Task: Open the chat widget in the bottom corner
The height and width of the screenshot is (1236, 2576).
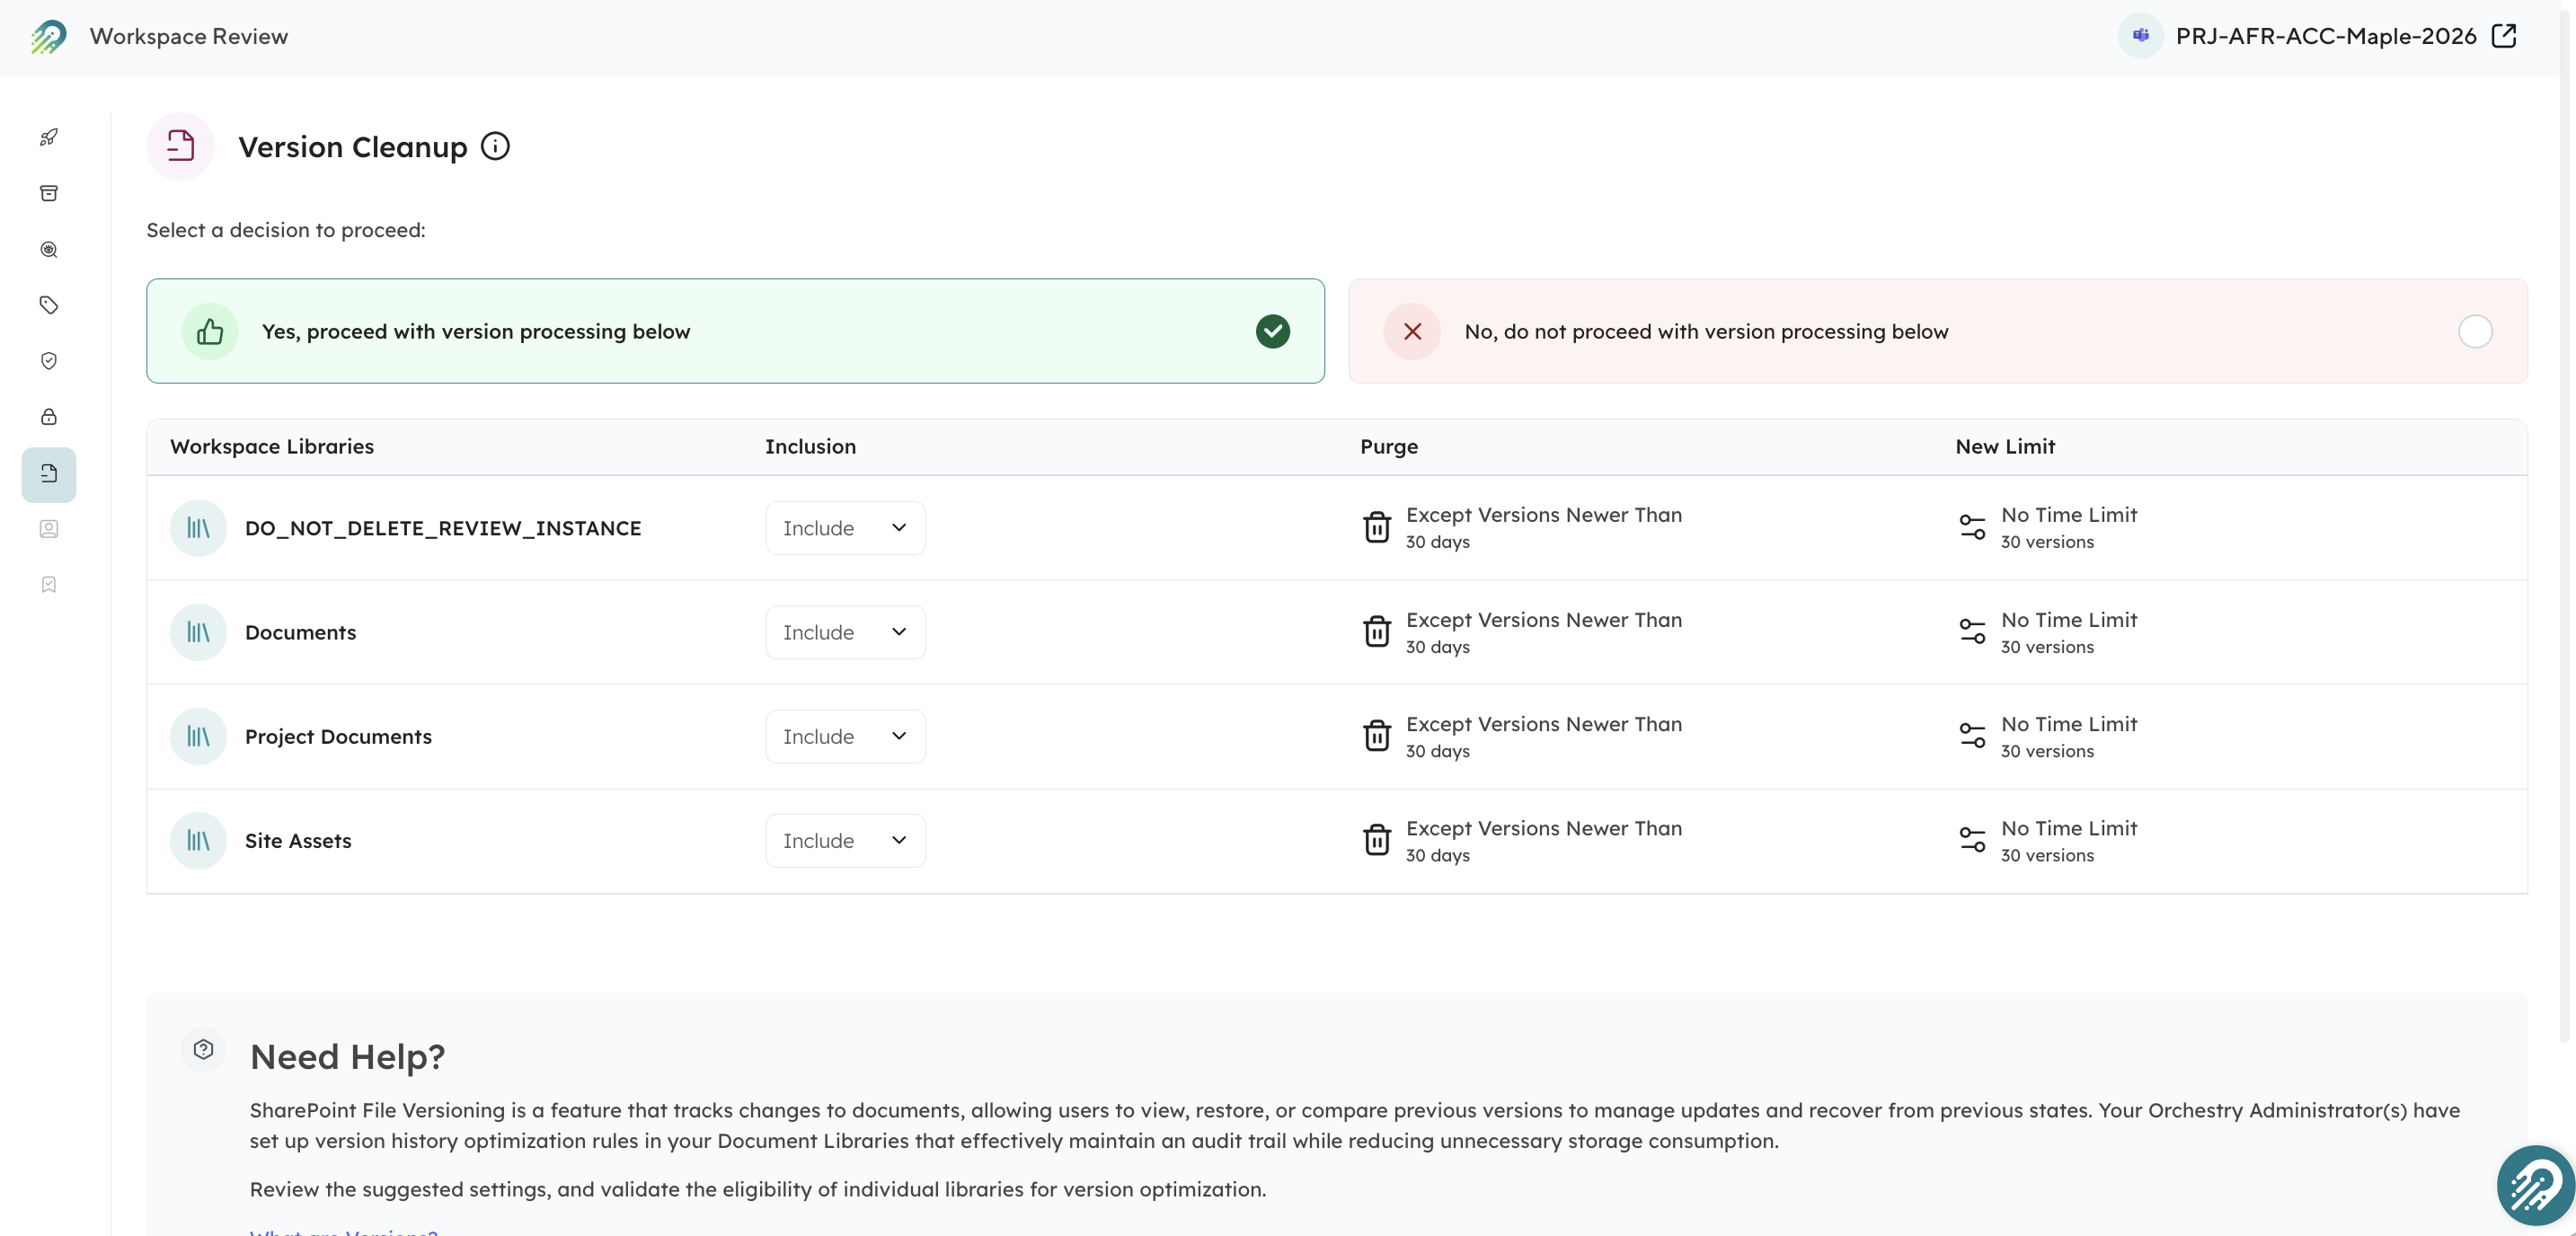Action: point(2532,1185)
